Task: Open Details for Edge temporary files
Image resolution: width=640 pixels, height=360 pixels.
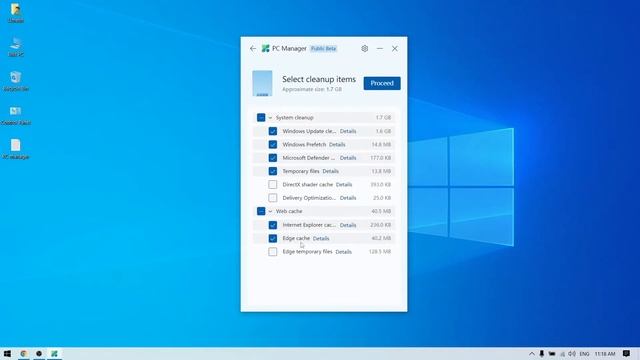Action: [344, 252]
